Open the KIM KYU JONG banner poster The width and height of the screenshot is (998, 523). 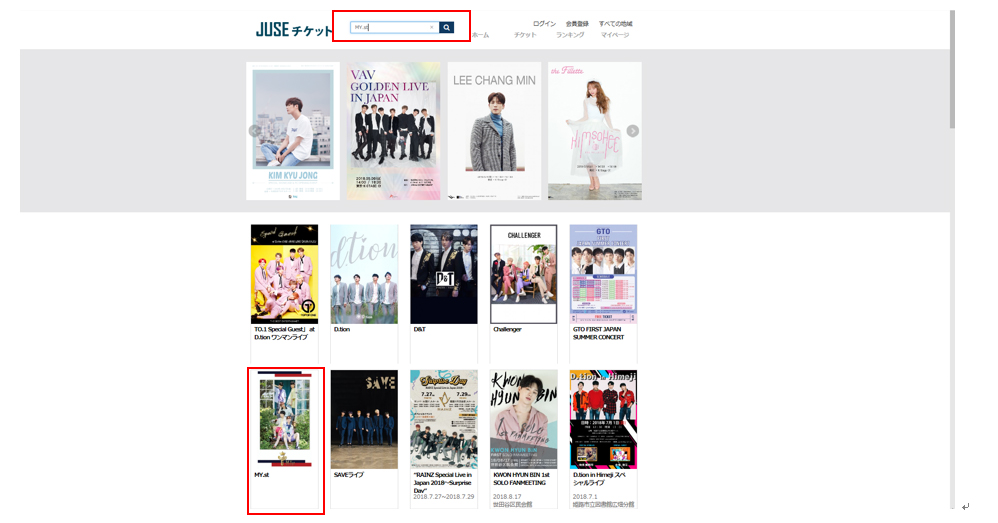293,131
